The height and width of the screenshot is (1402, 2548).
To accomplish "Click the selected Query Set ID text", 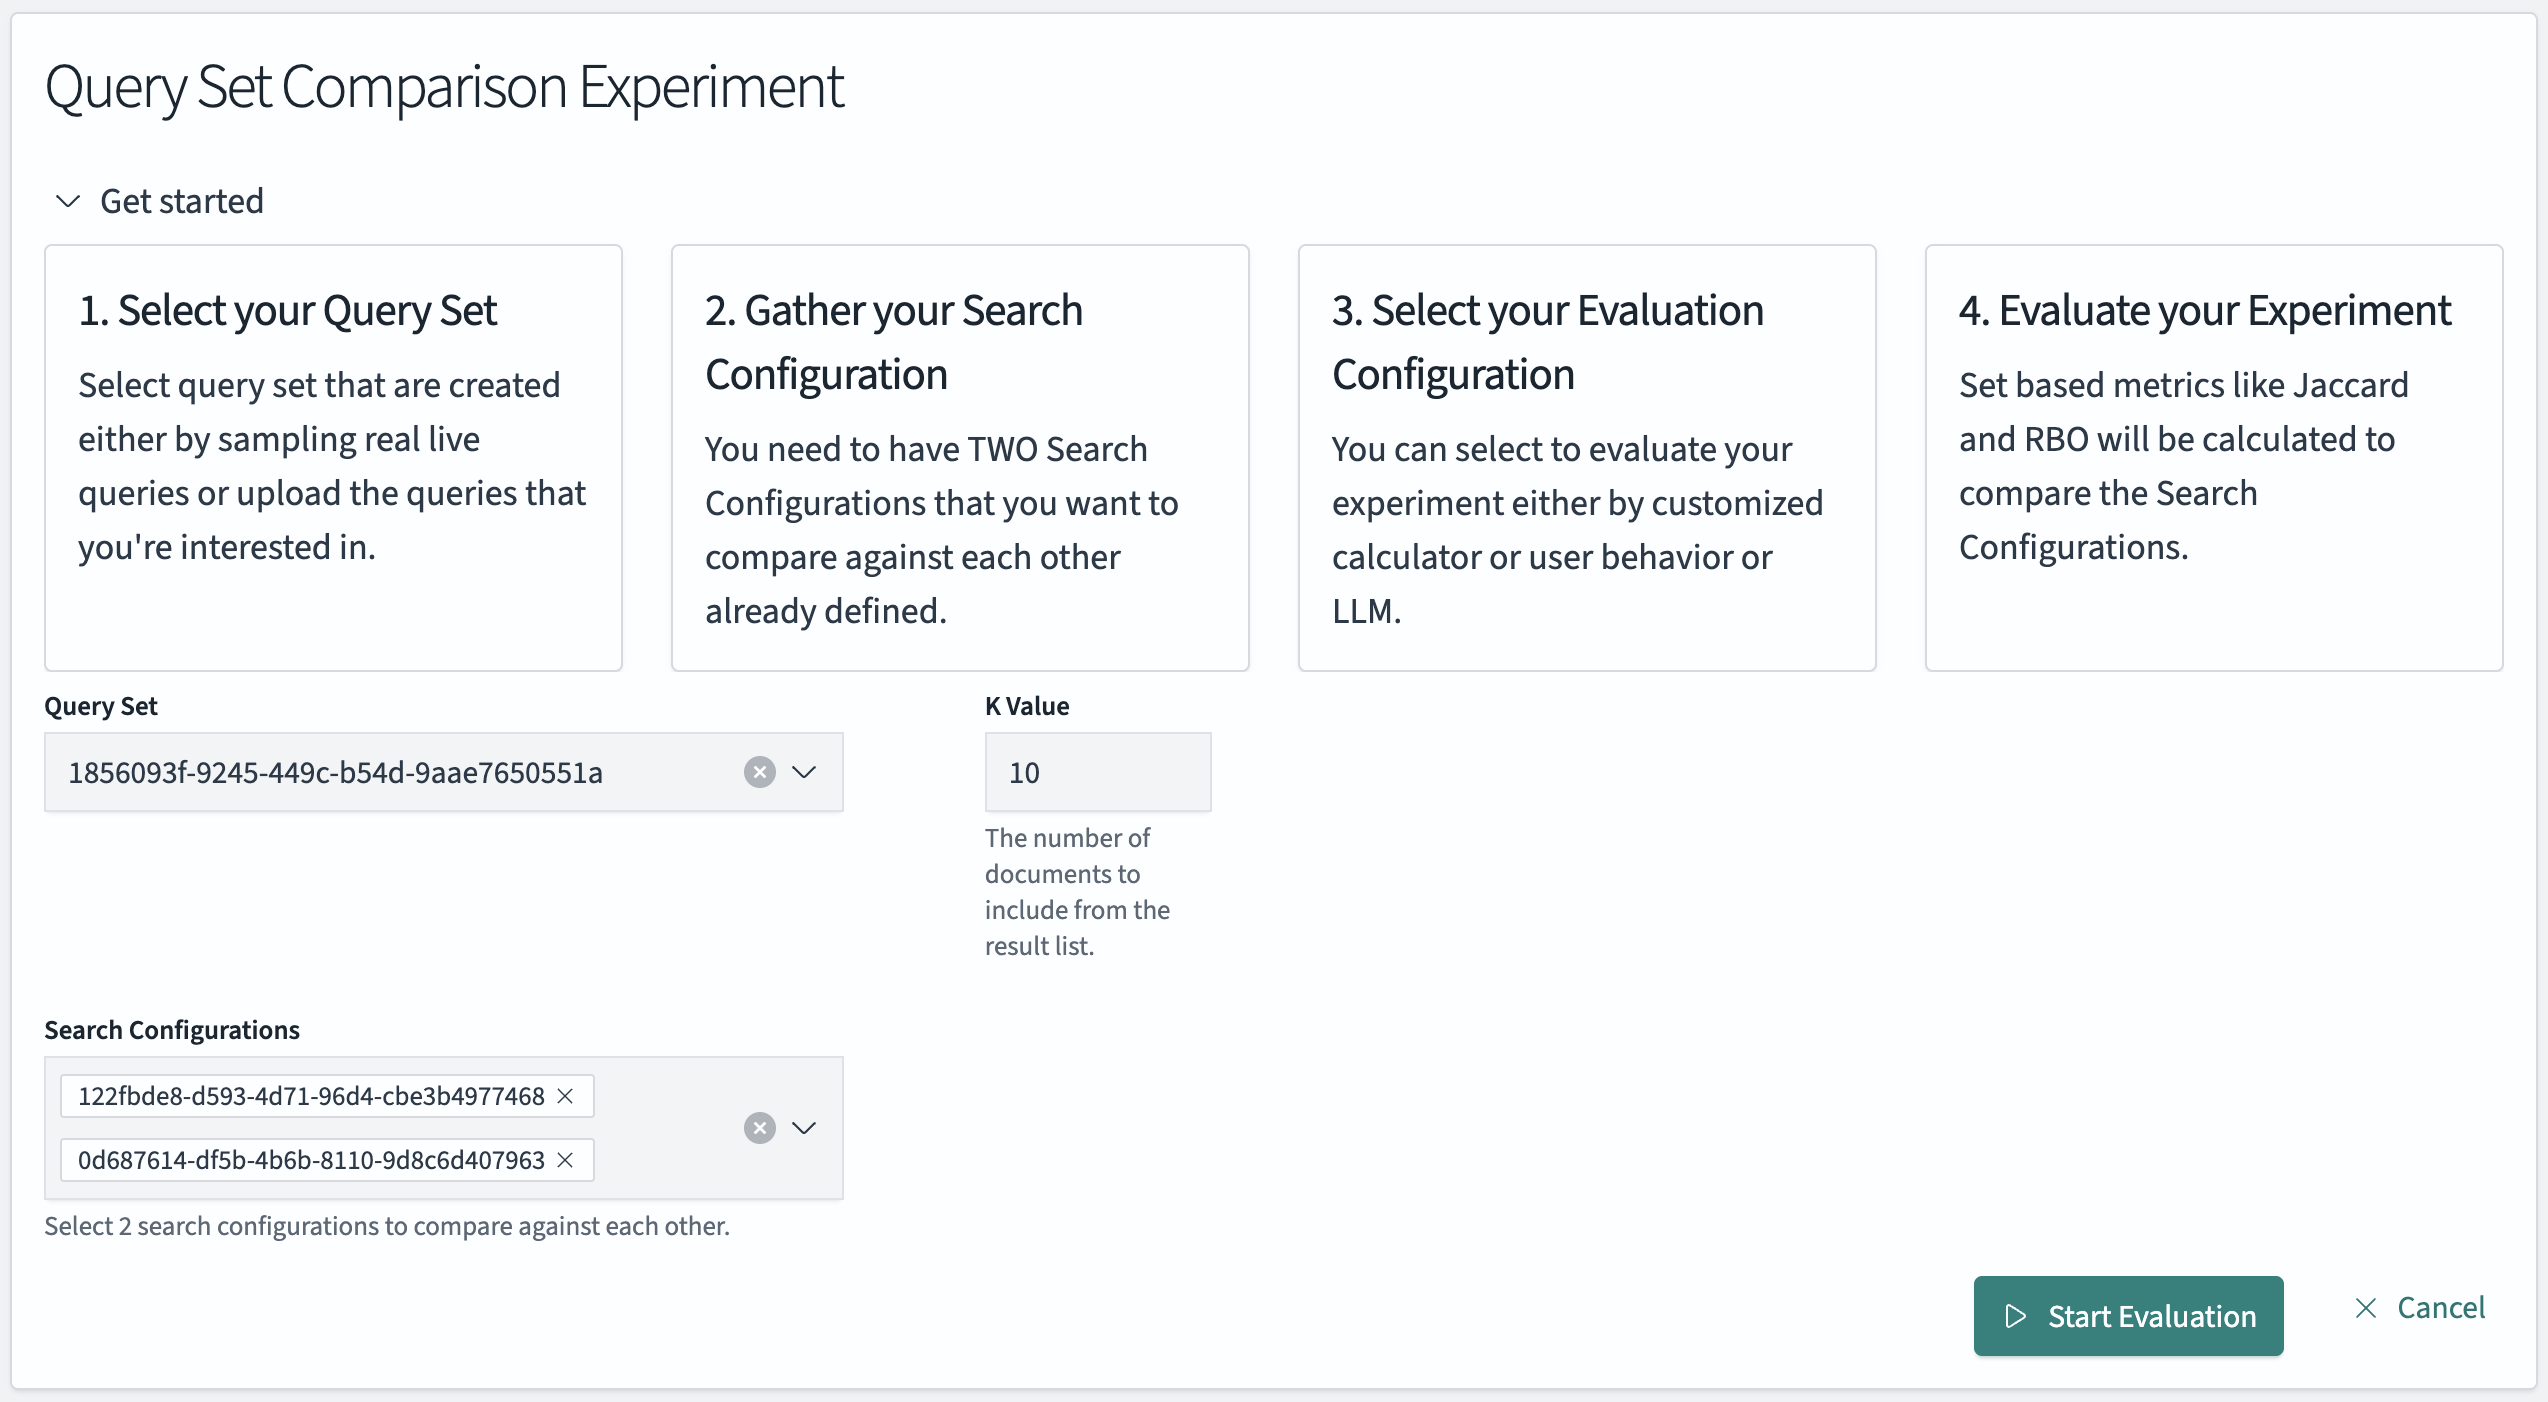I will pyautogui.click(x=335, y=771).
